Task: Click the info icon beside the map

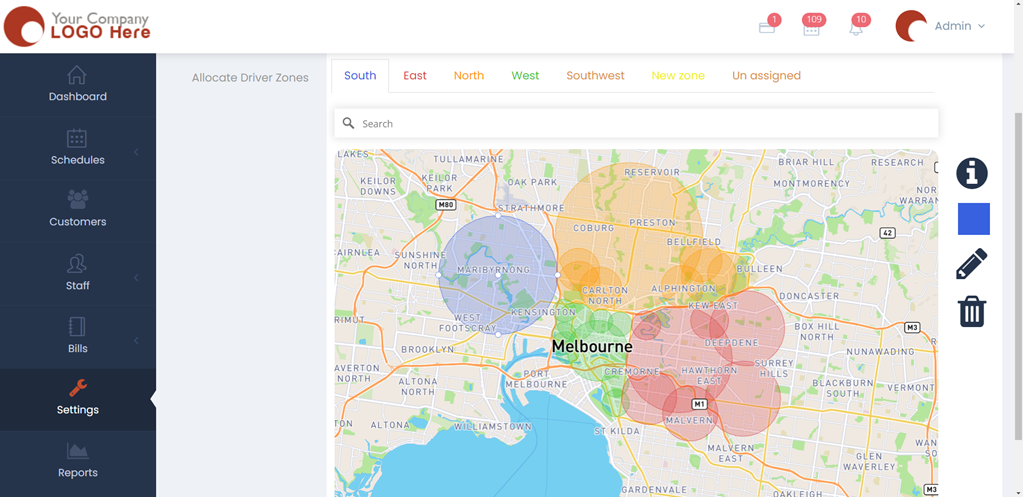Action: [x=971, y=173]
